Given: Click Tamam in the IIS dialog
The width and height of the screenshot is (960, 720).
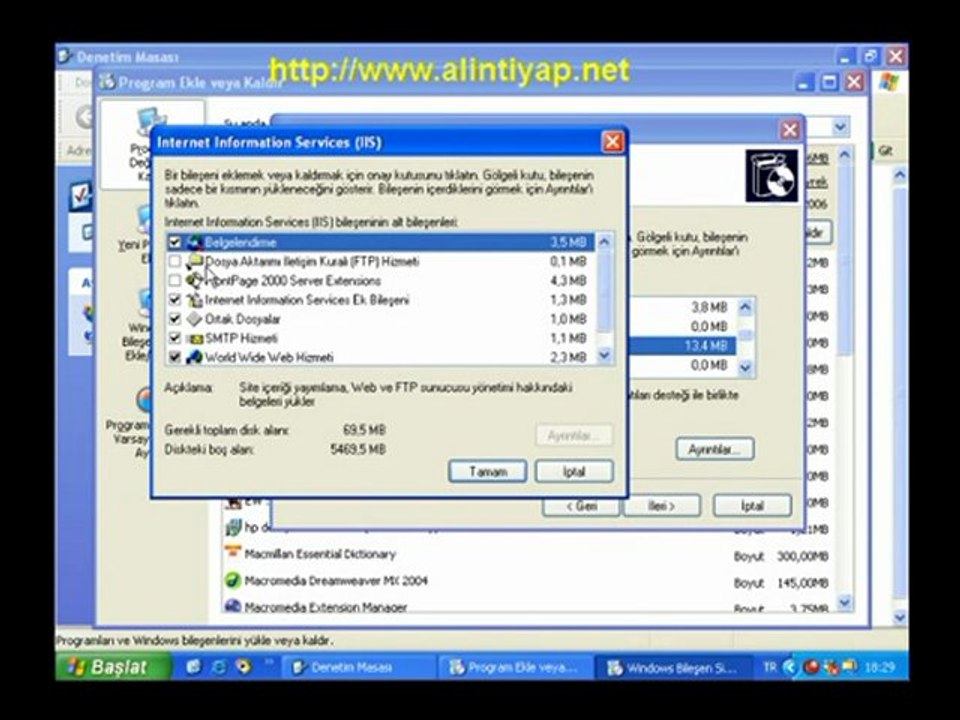Looking at the screenshot, I should pos(487,472).
